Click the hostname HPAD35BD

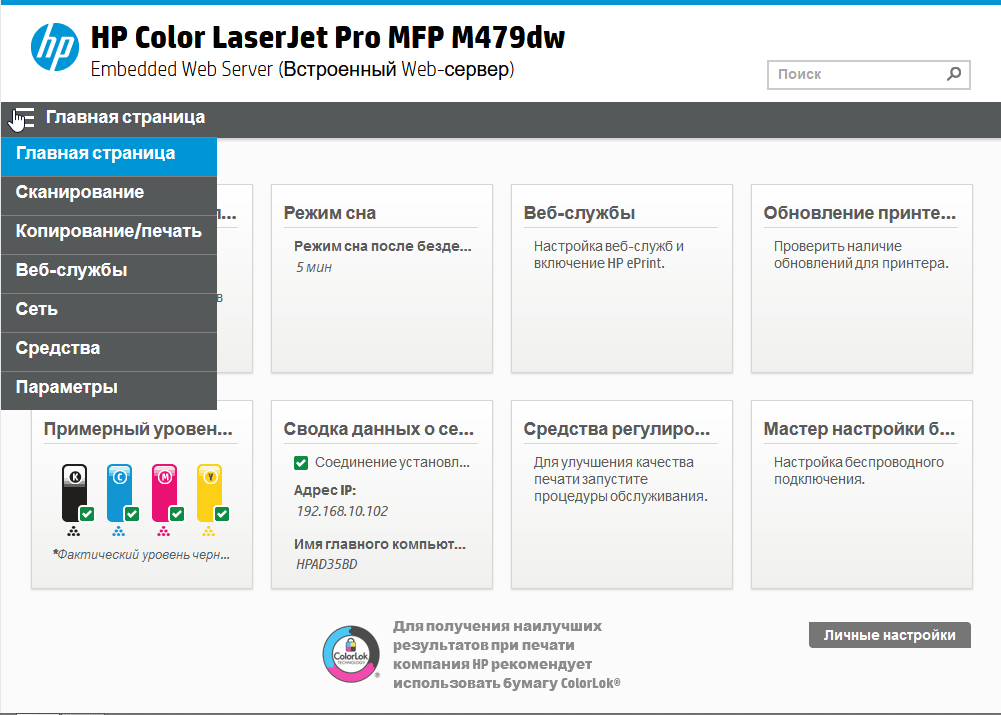(x=326, y=564)
